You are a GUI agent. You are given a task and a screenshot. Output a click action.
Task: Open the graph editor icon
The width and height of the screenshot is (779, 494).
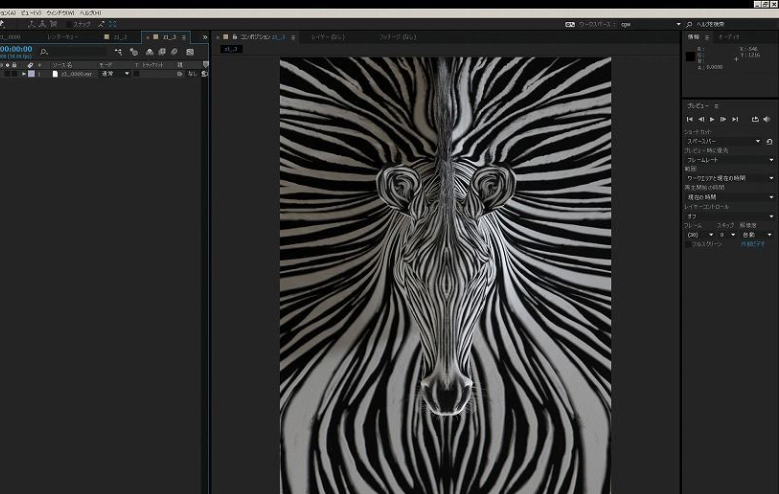click(190, 52)
